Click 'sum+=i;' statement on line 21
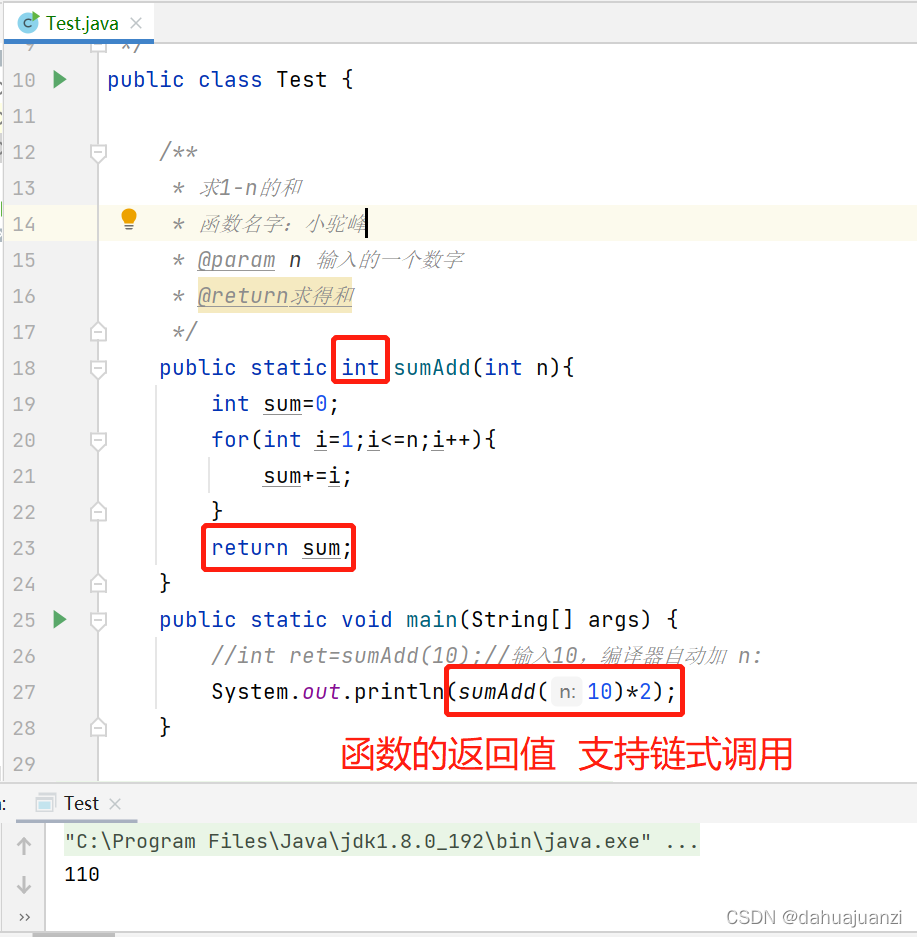The image size is (917, 937). pyautogui.click(x=308, y=476)
